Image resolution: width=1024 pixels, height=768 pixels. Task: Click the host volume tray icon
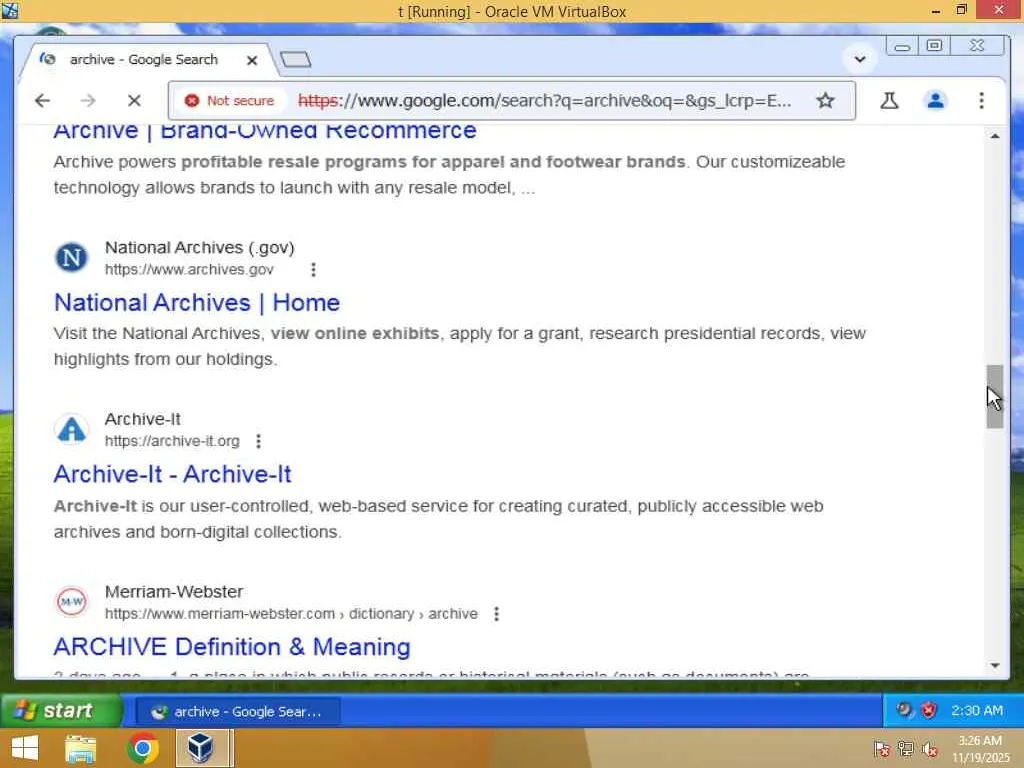pos(930,750)
